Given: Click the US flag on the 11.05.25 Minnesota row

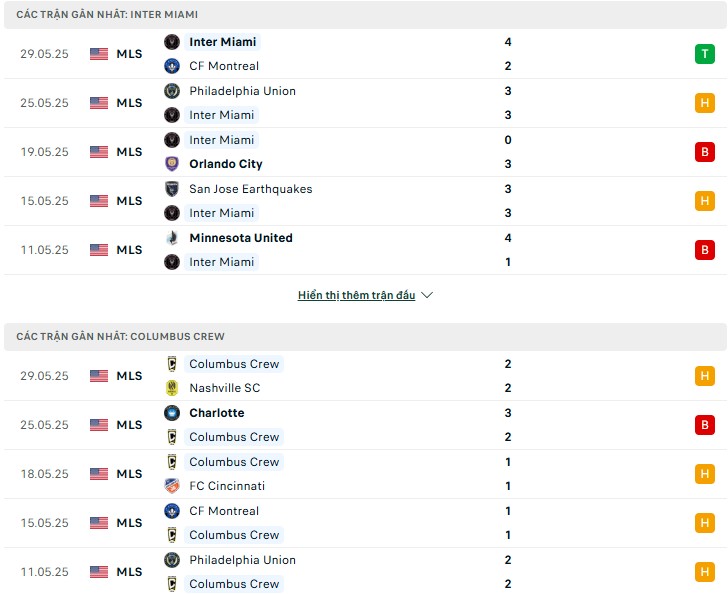Looking at the screenshot, I should (x=99, y=250).
